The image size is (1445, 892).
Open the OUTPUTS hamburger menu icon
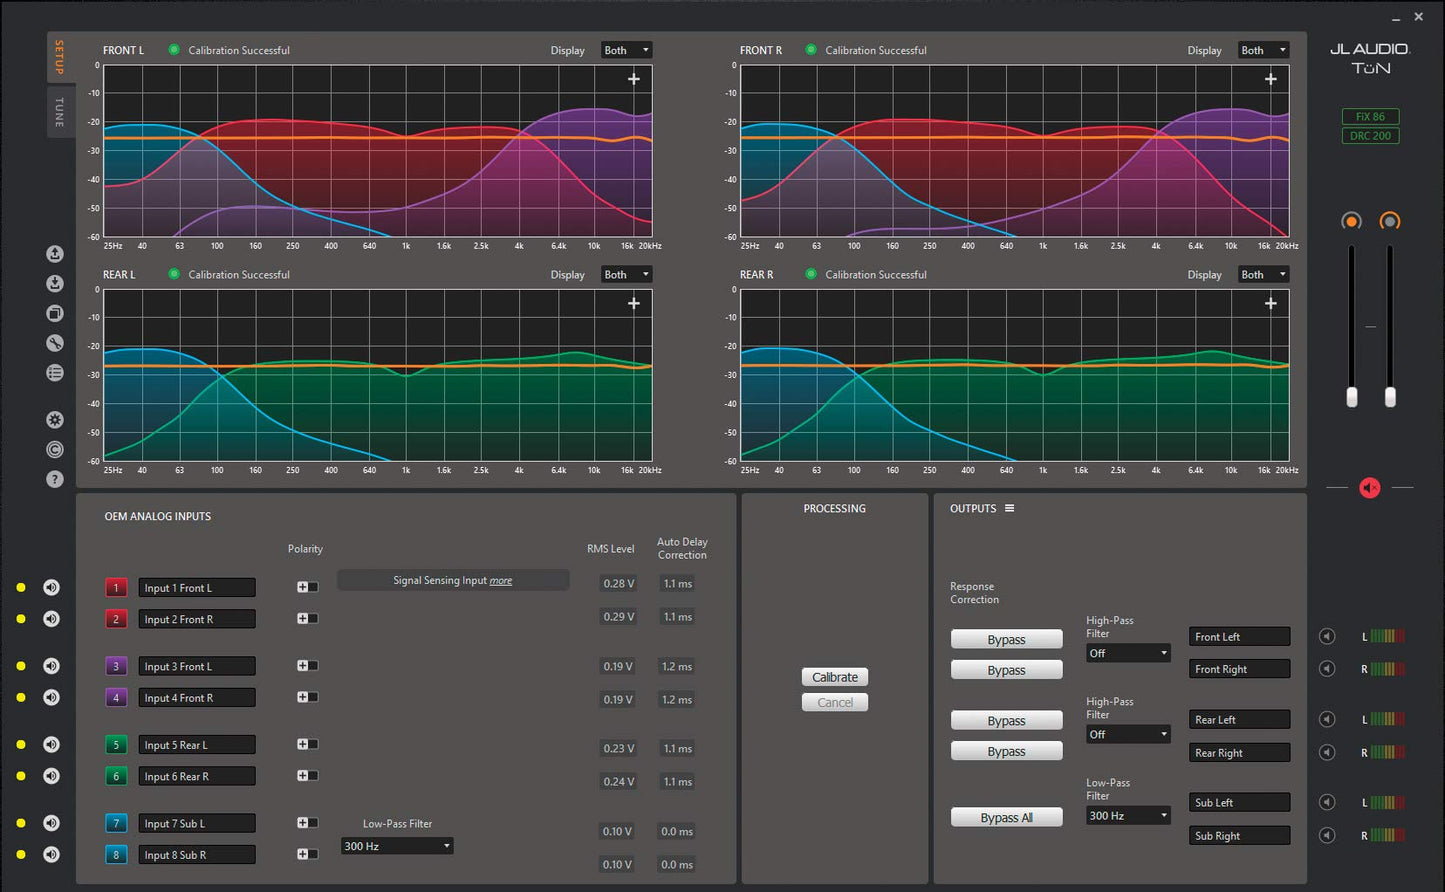1009,508
